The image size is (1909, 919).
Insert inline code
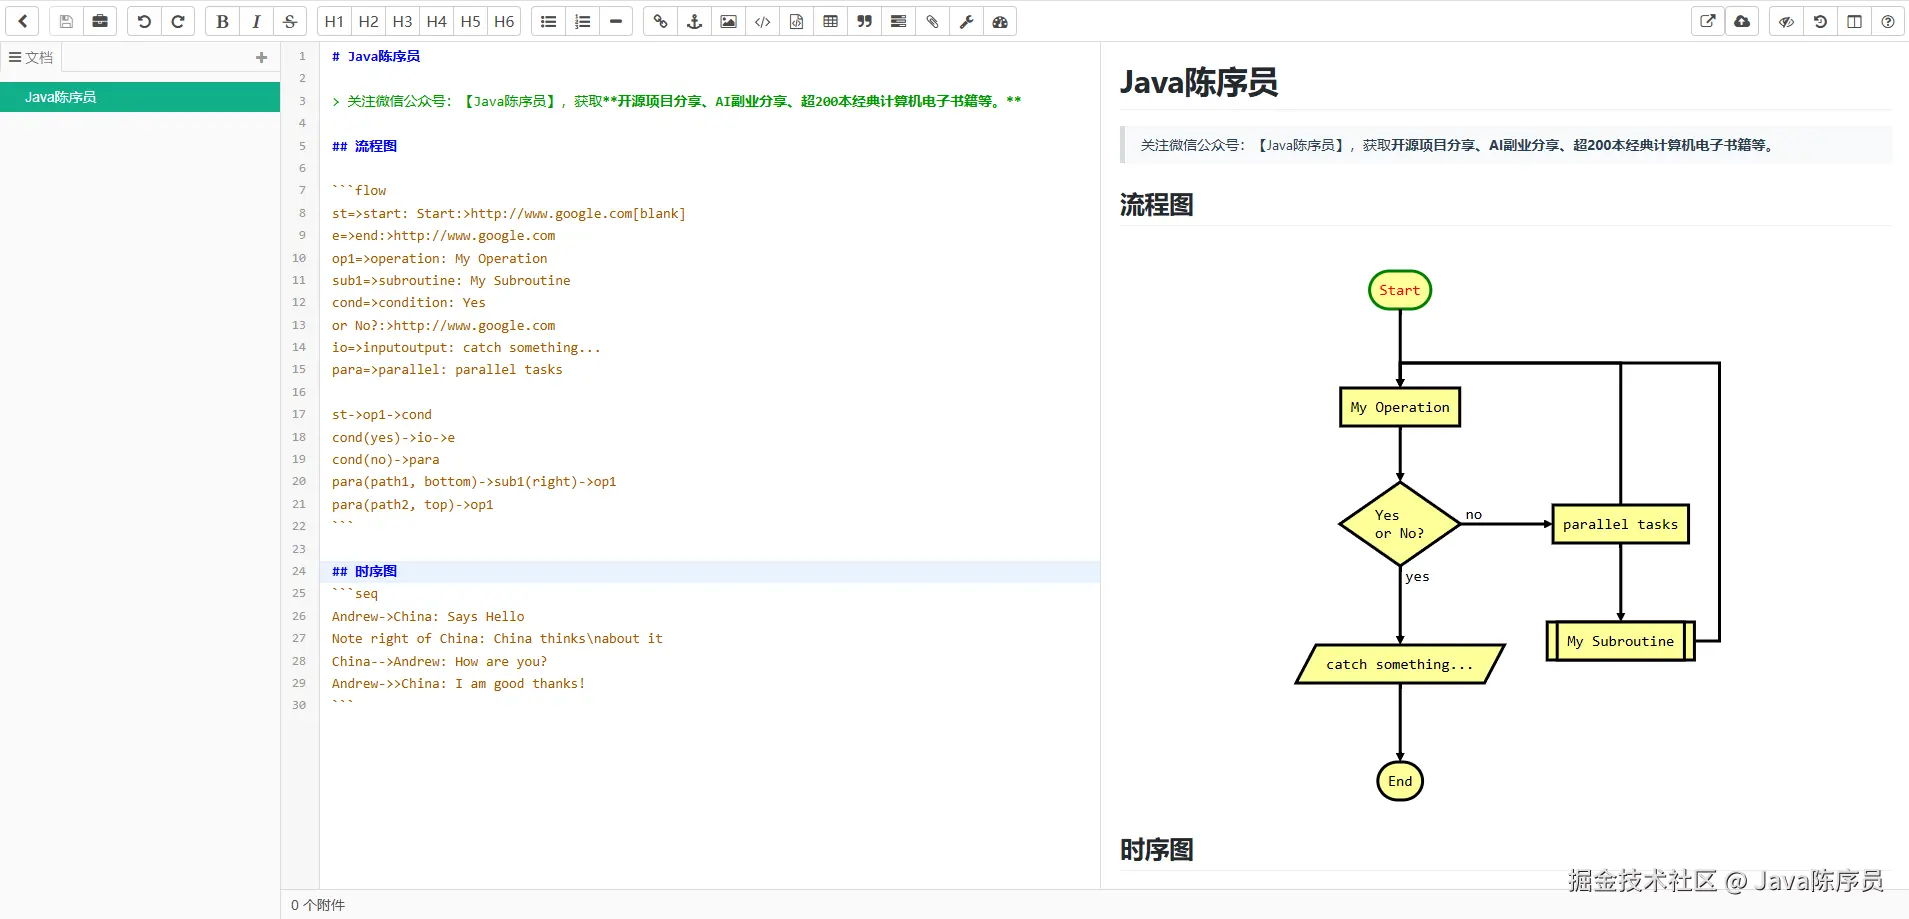(762, 21)
